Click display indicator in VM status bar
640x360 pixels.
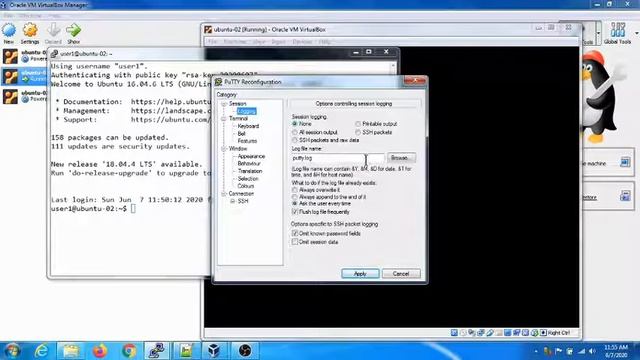tap(508, 333)
